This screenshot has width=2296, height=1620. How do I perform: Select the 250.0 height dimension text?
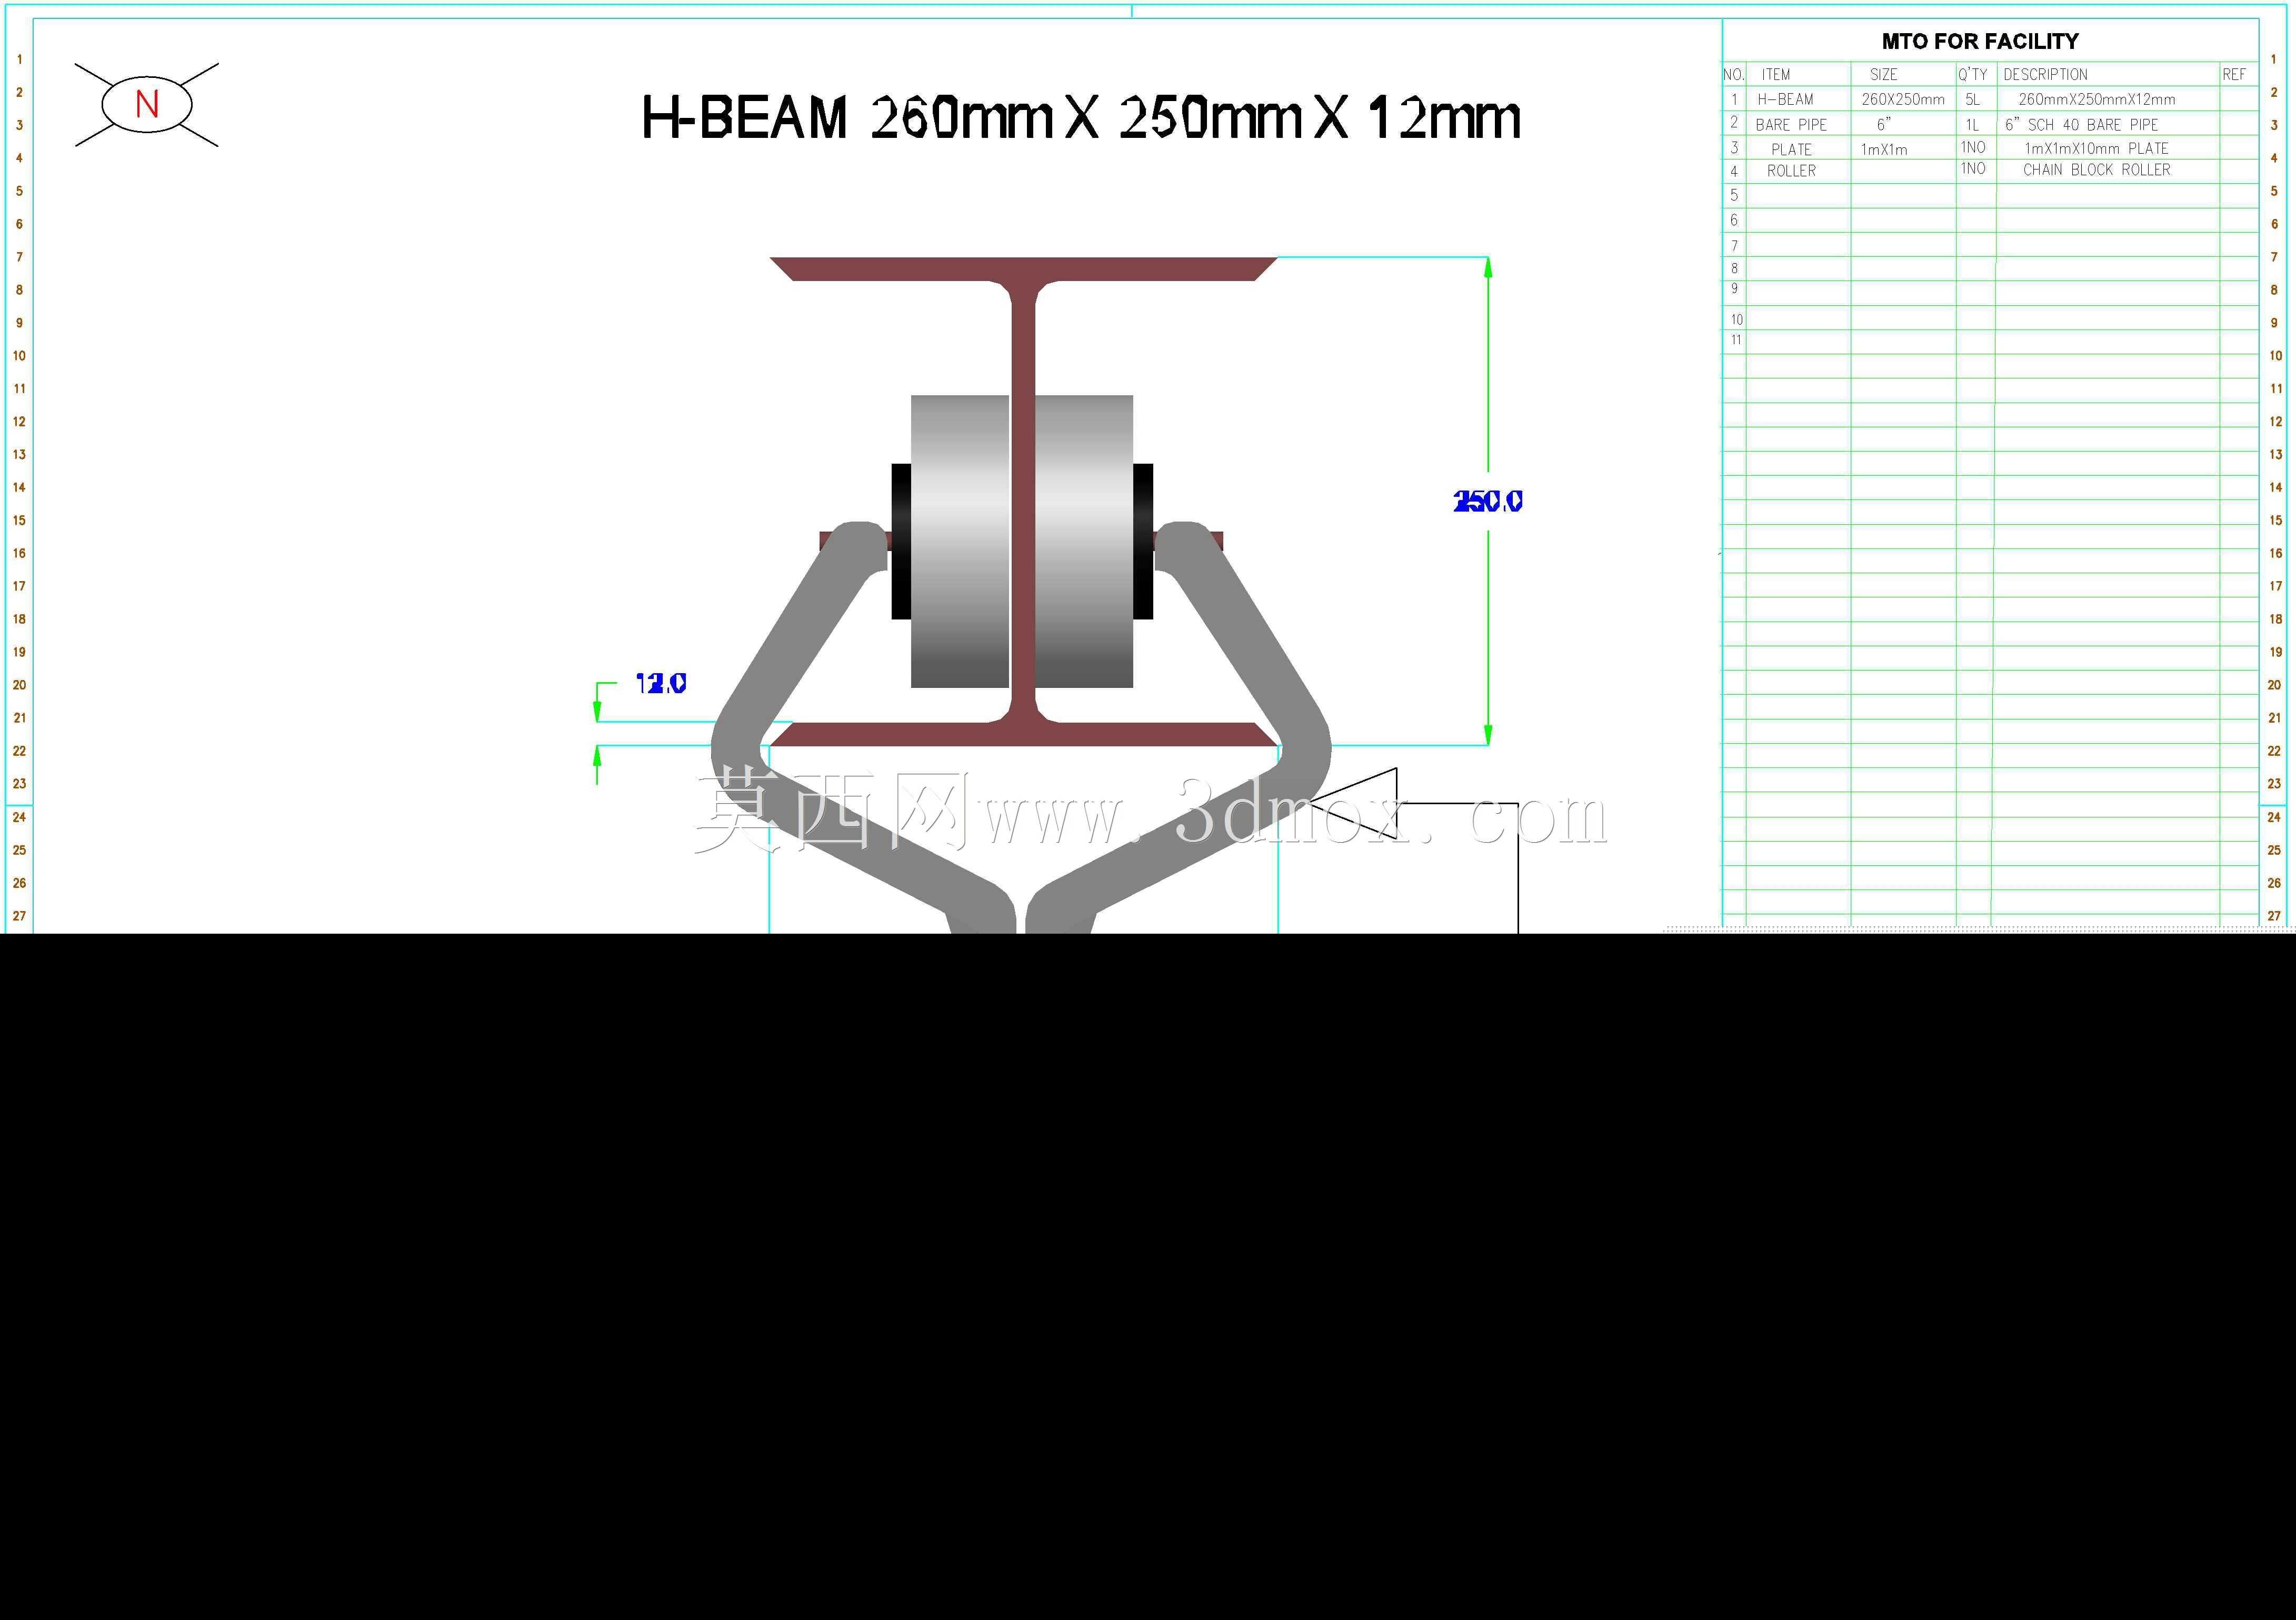click(x=1488, y=501)
